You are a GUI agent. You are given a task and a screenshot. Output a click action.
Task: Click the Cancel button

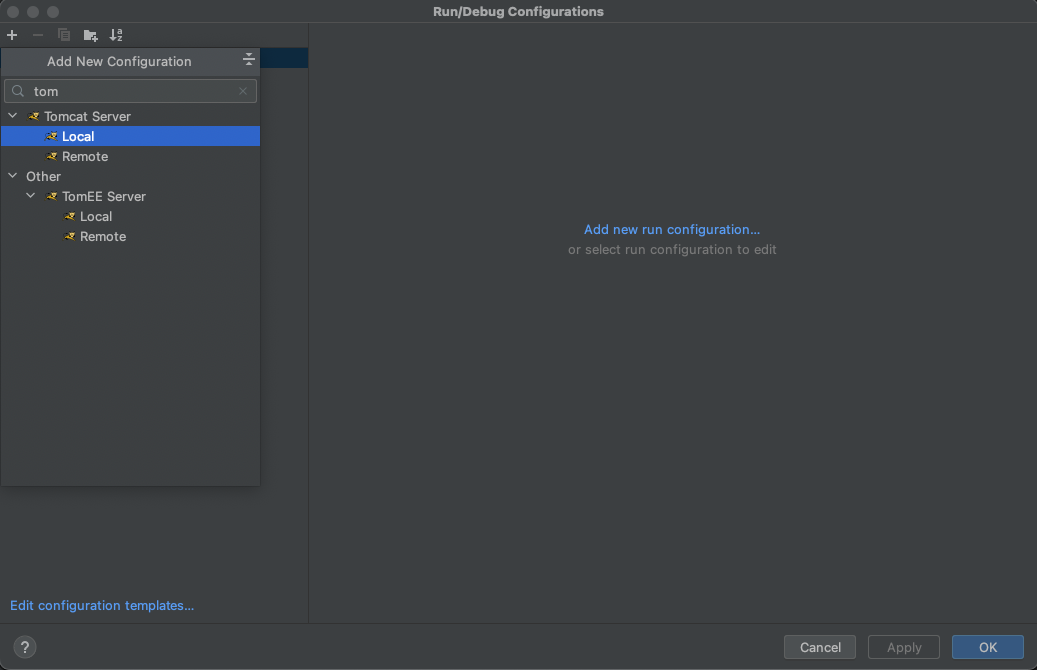(x=820, y=648)
